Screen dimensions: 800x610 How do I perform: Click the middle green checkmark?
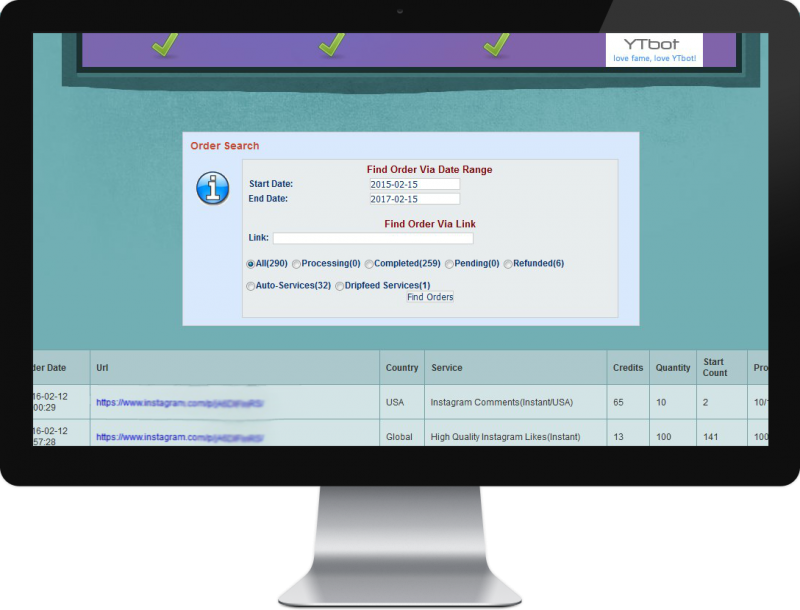pos(331,45)
